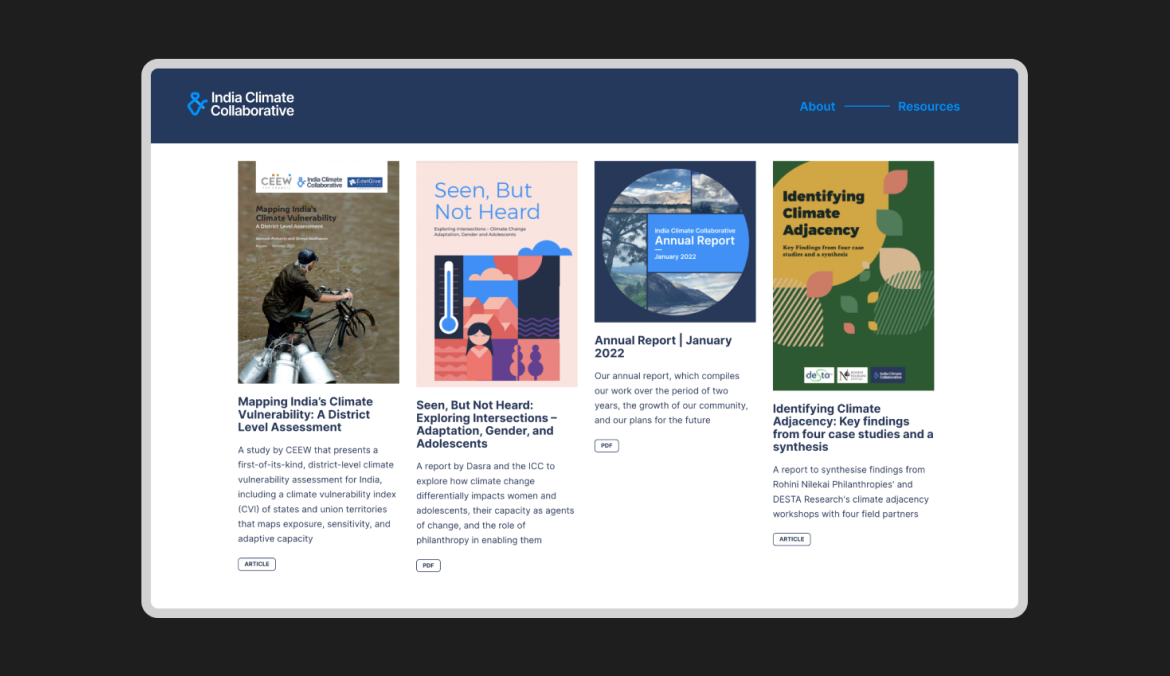1170x676 pixels.
Task: Open the Mapping India's Climate Vulnerability cover image
Action: [x=319, y=272]
